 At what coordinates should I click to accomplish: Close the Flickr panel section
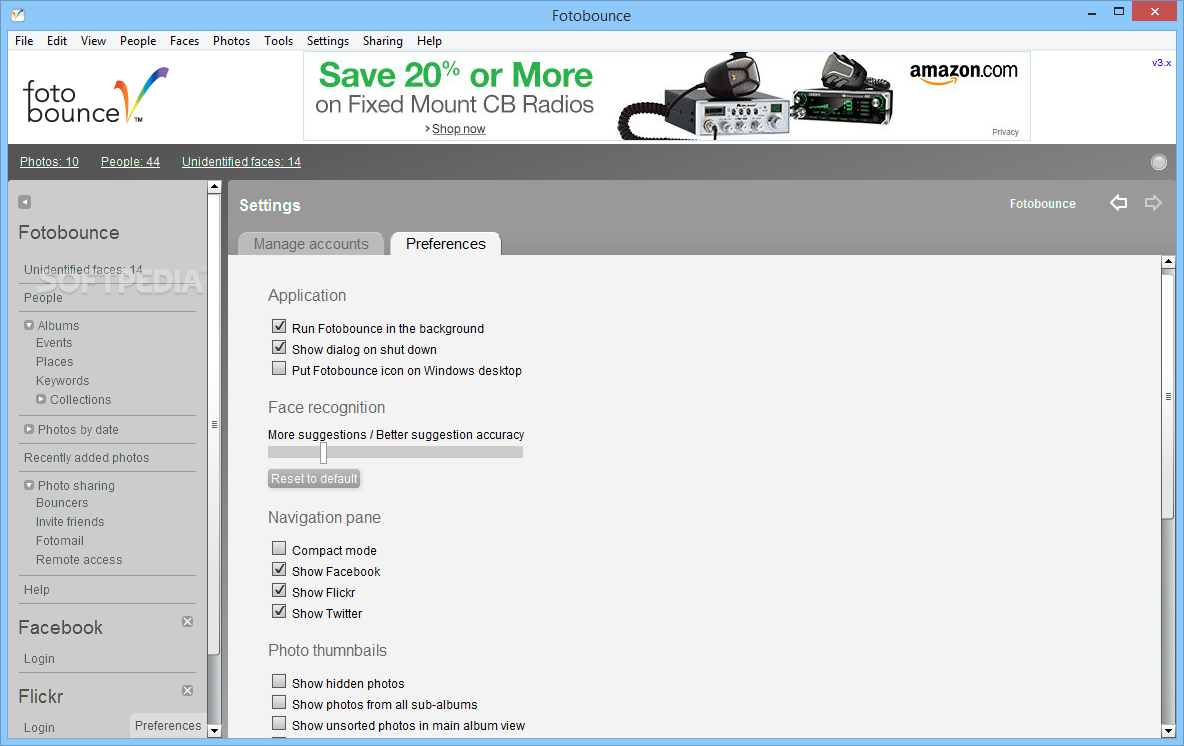(x=187, y=691)
